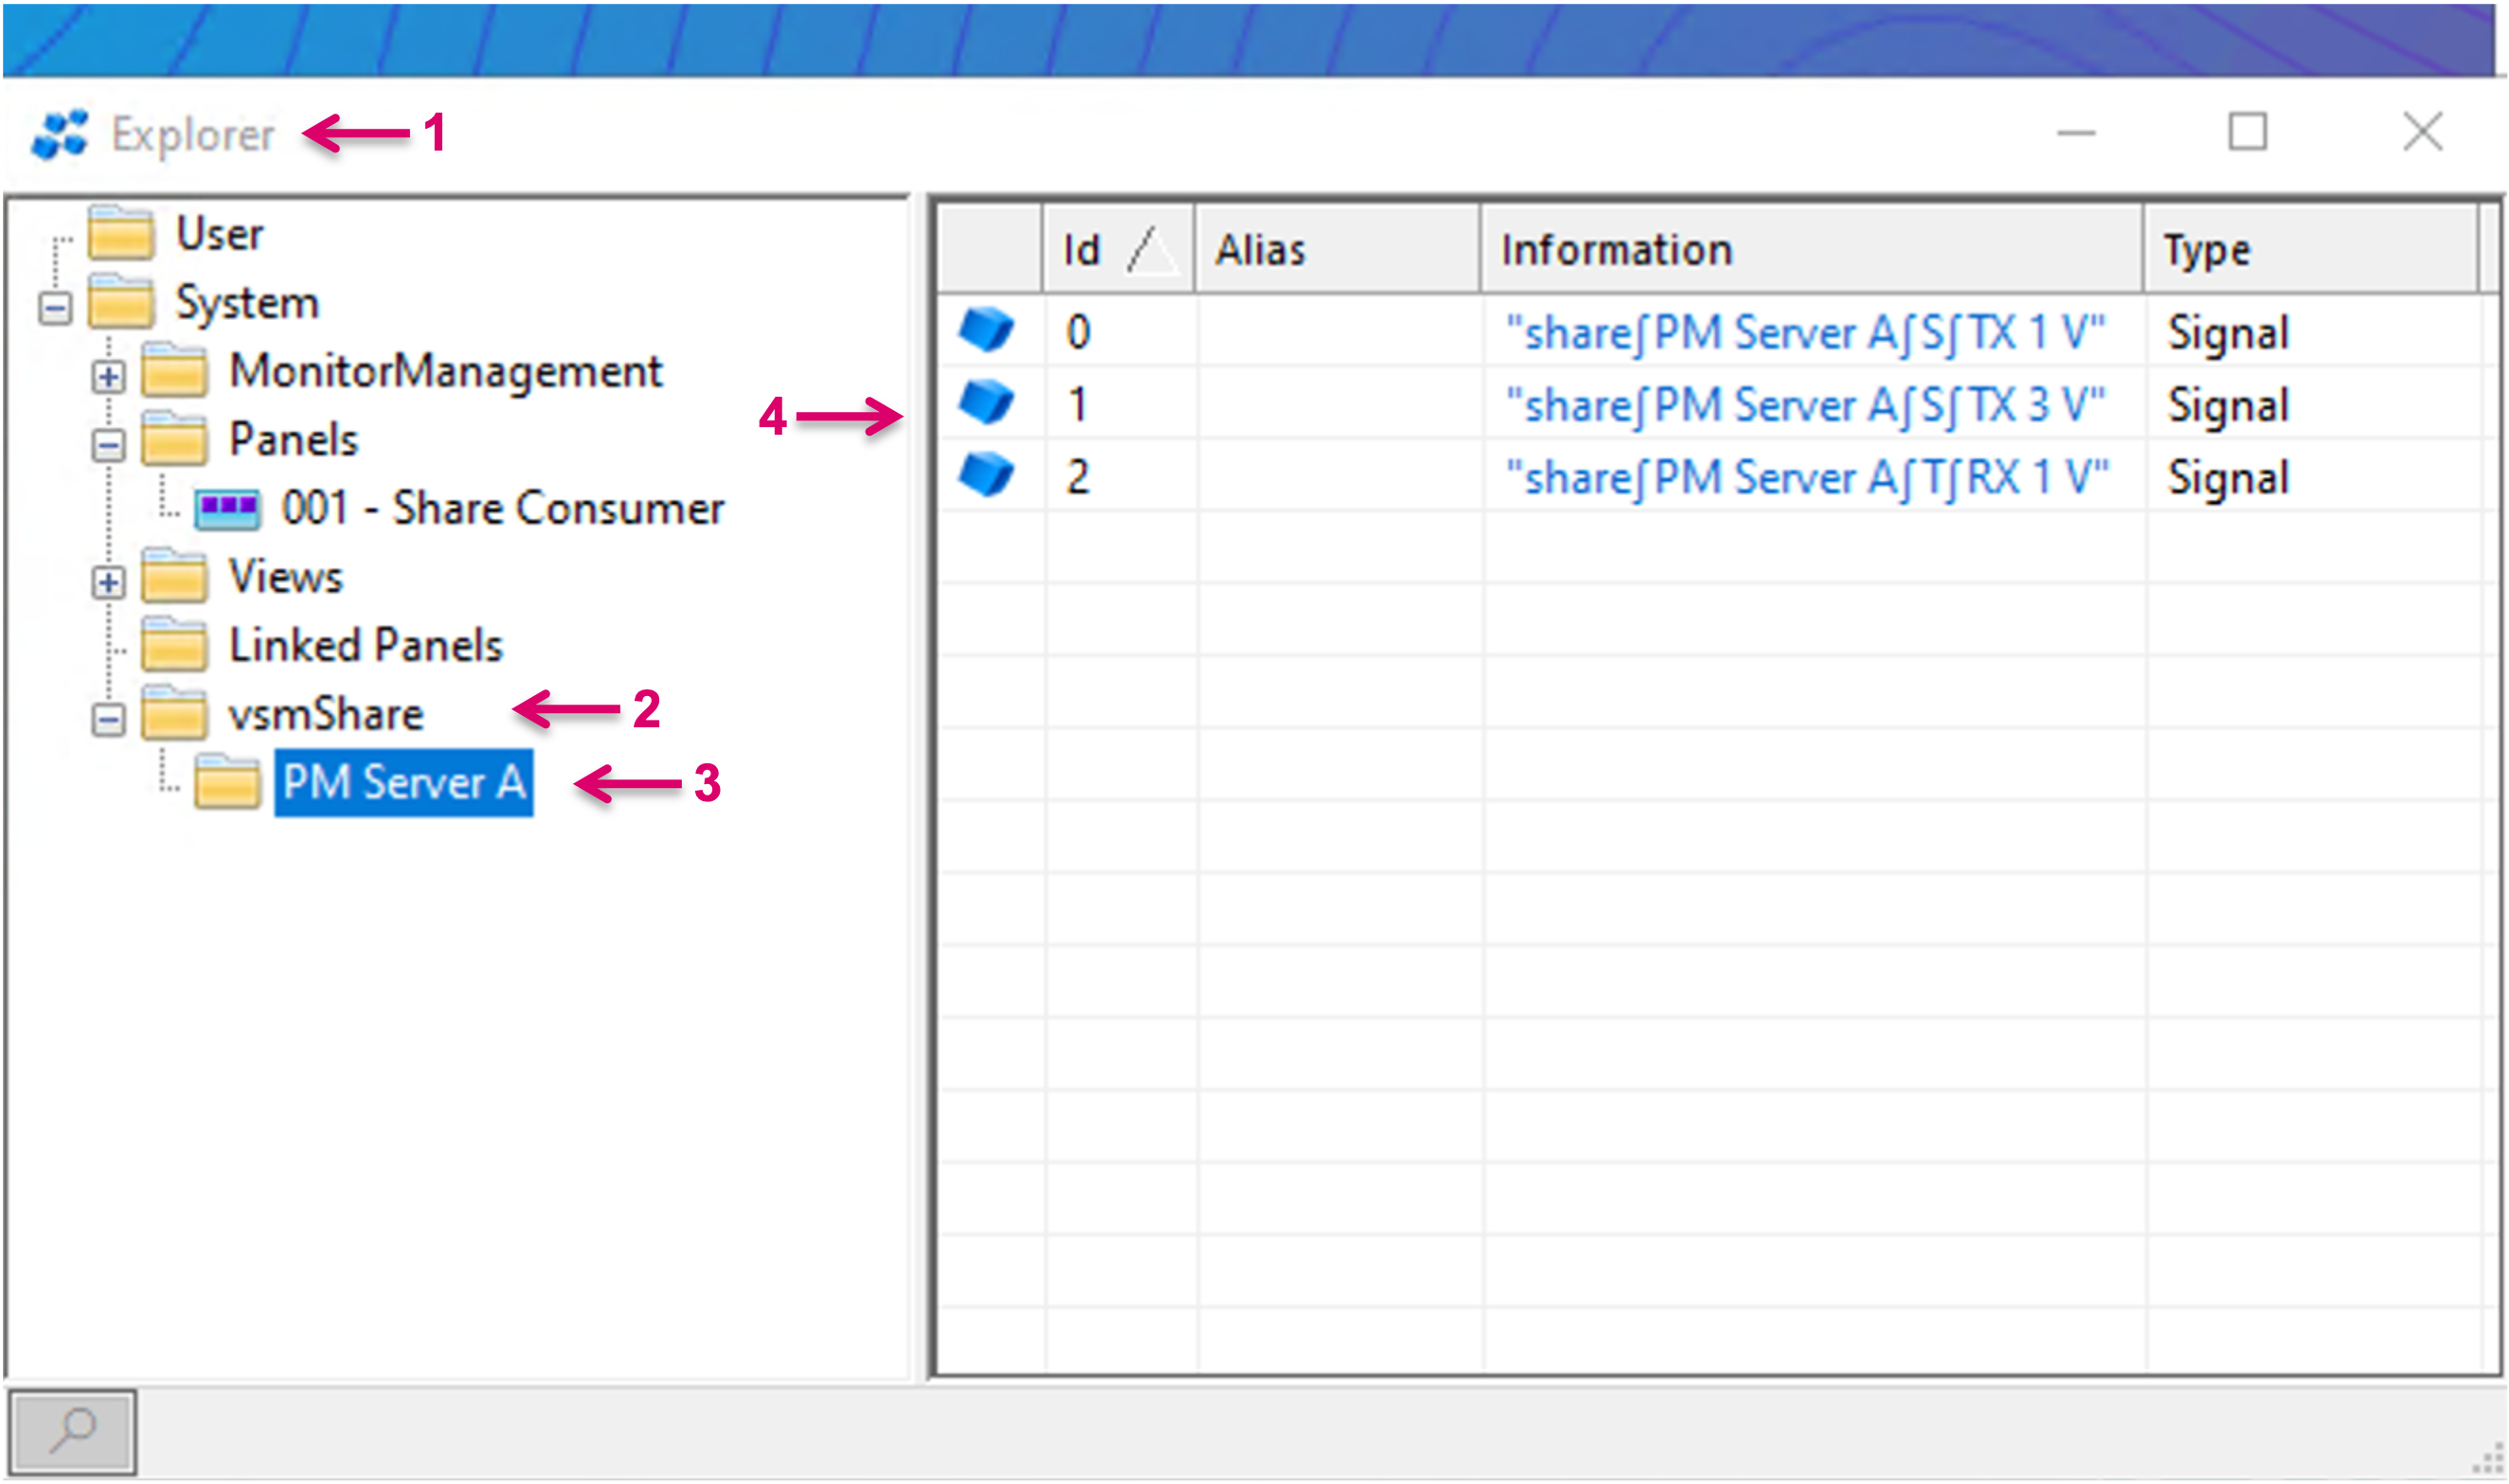Click the Explorer app icon in title bar

(x=60, y=134)
